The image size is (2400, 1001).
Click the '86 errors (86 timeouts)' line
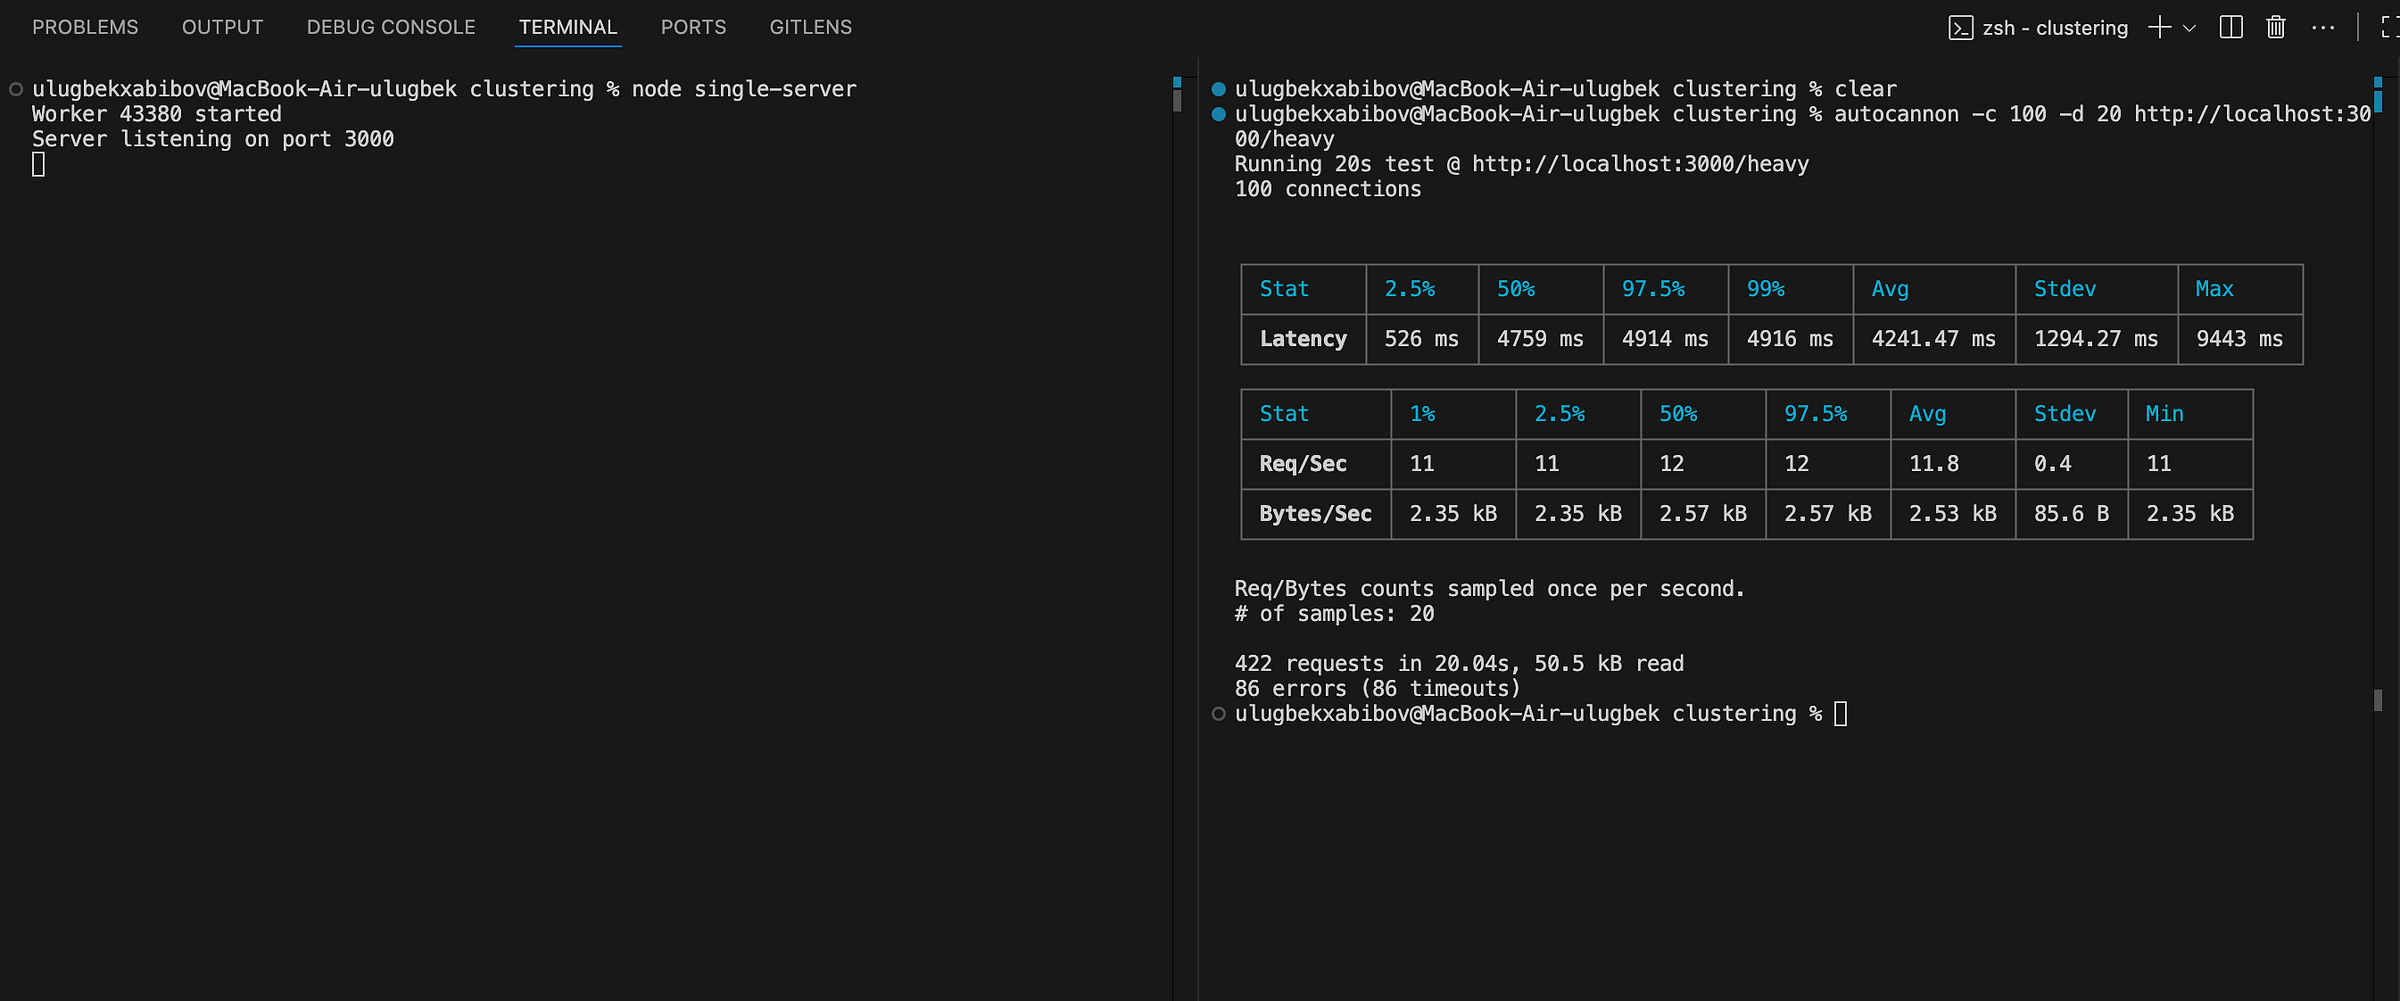[x=1378, y=689]
